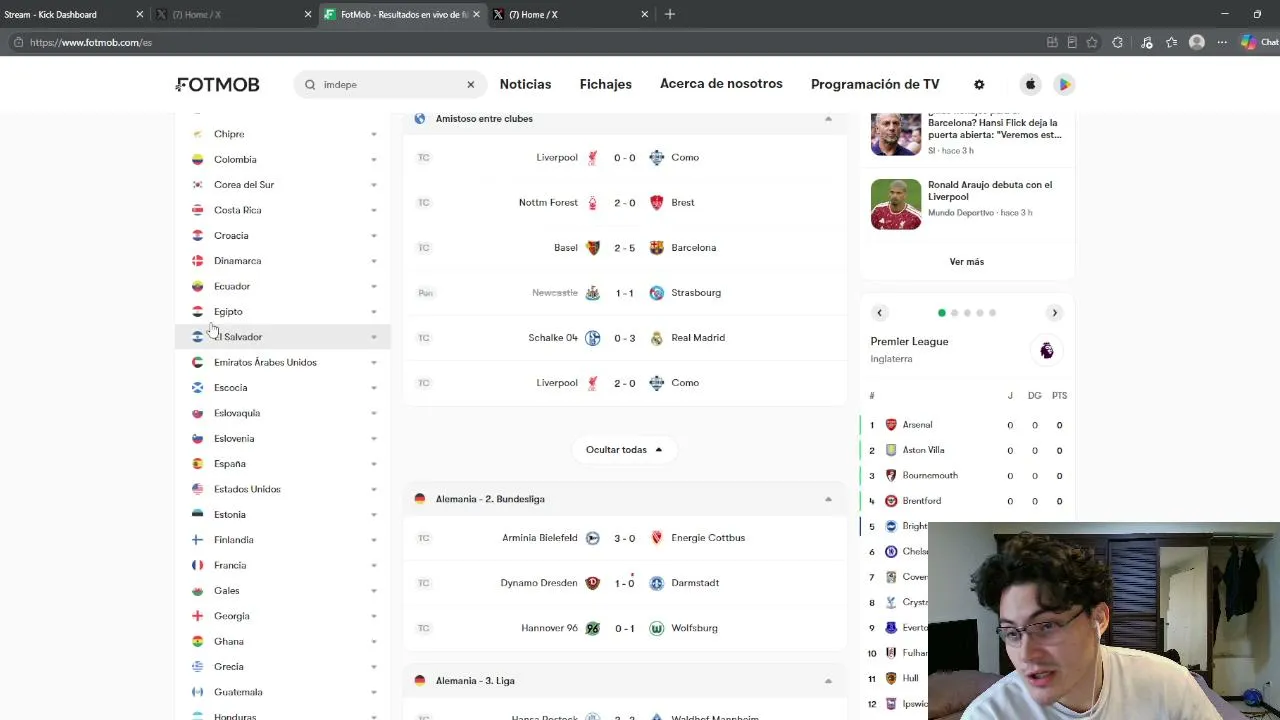Open the Ronald Araujo debuta con el Liverpool article
Image resolution: width=1280 pixels, height=720 pixels.
pyautogui.click(x=990, y=191)
